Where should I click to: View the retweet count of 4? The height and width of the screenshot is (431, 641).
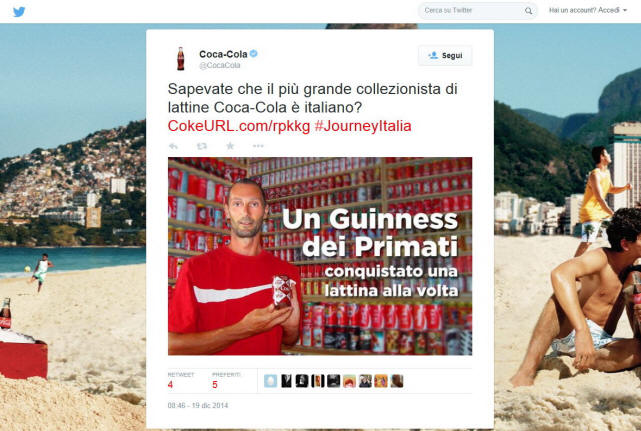pos(170,385)
